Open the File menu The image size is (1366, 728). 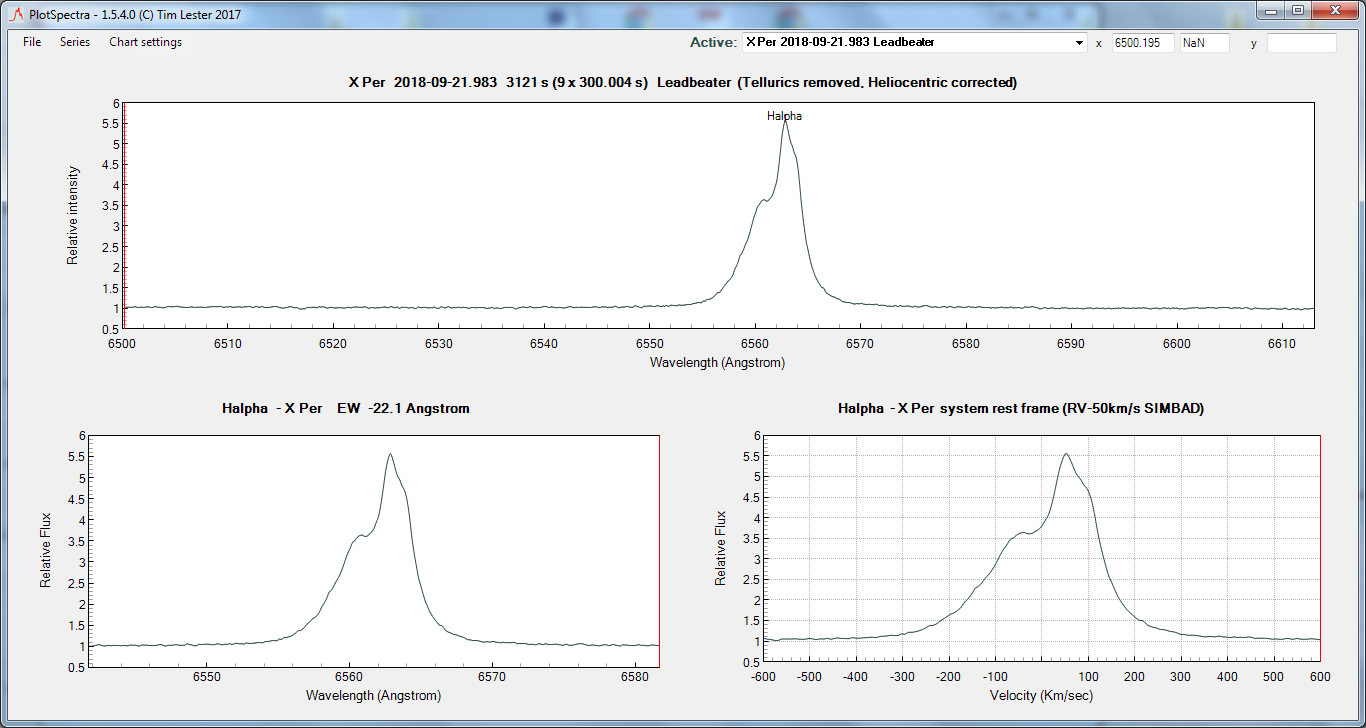[32, 42]
